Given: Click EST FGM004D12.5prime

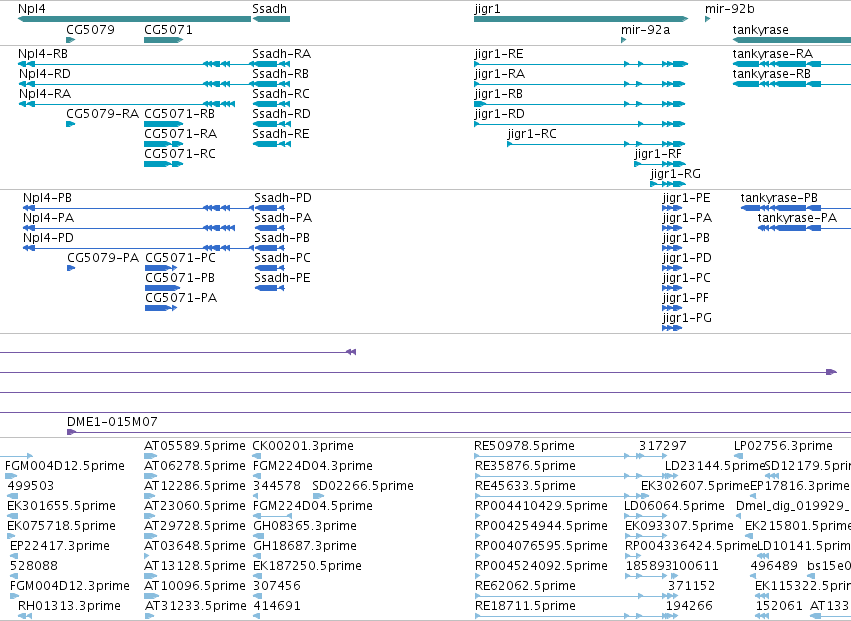Looking at the screenshot, I should (x=11, y=476).
